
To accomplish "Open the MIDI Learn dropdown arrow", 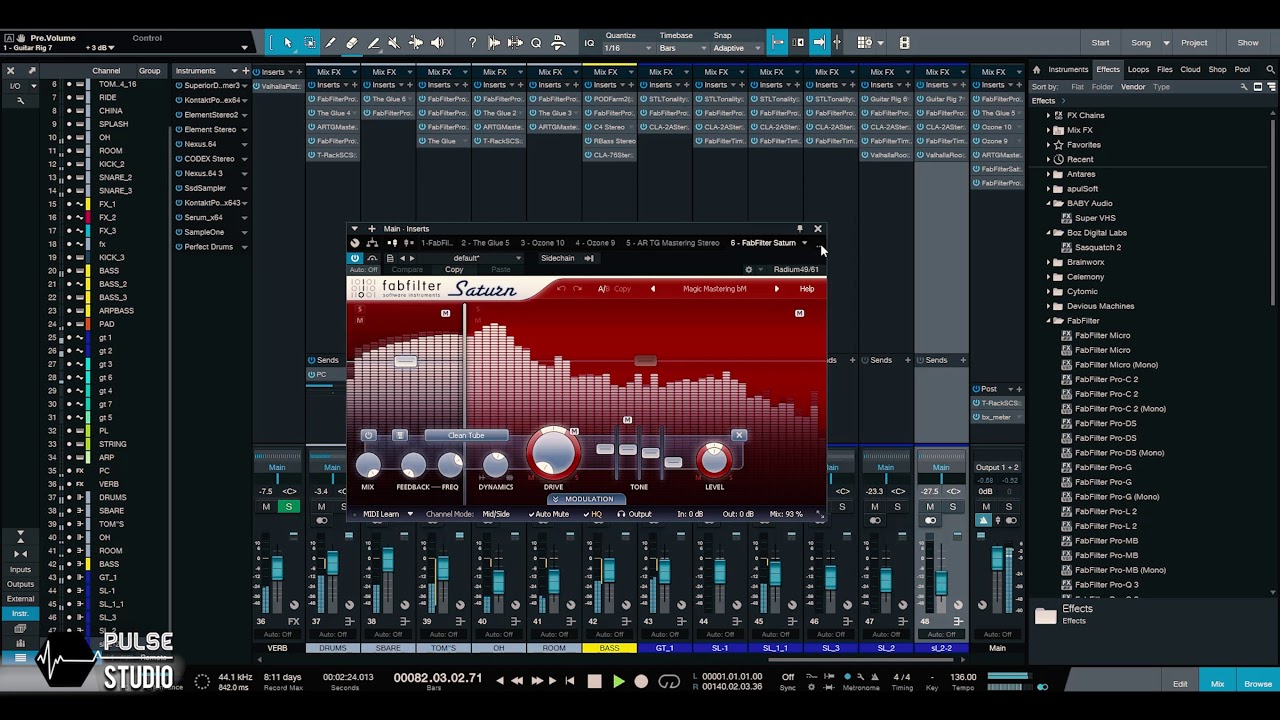I will coord(409,514).
